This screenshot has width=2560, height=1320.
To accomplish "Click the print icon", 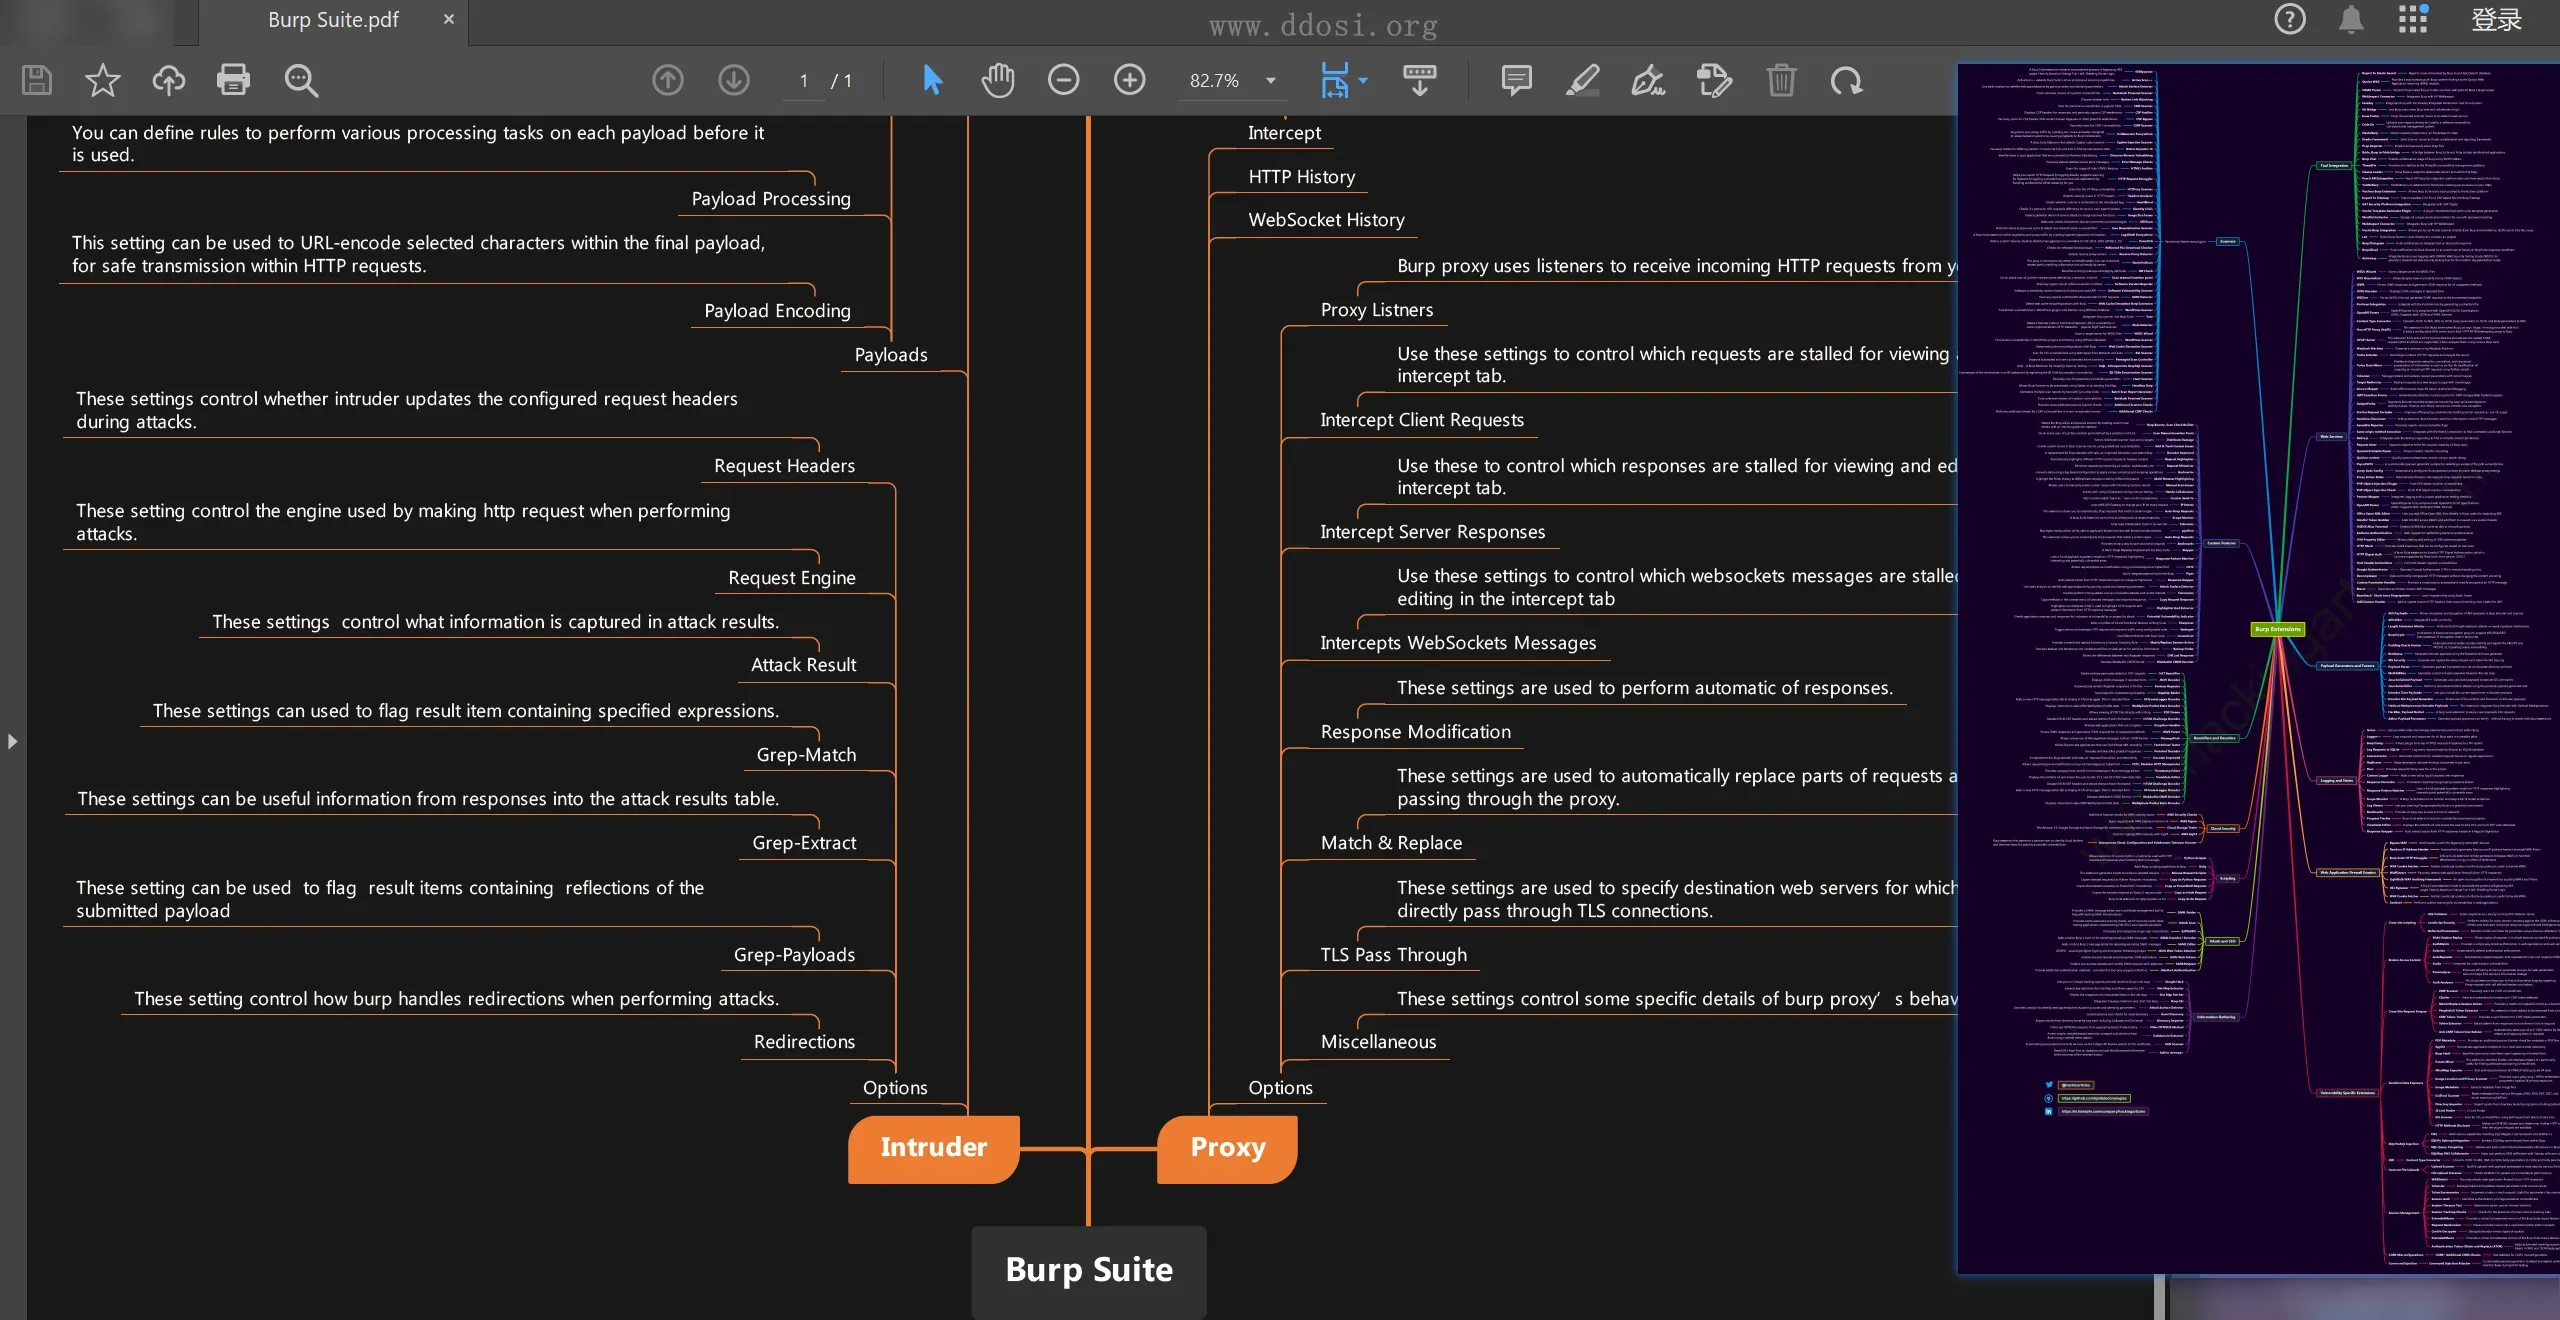I will [x=233, y=80].
